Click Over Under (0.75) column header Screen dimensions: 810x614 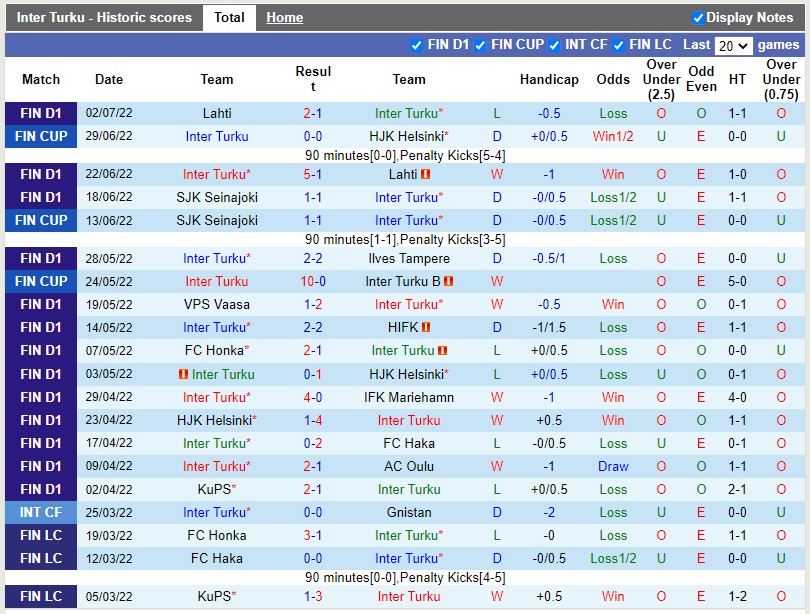(781, 80)
